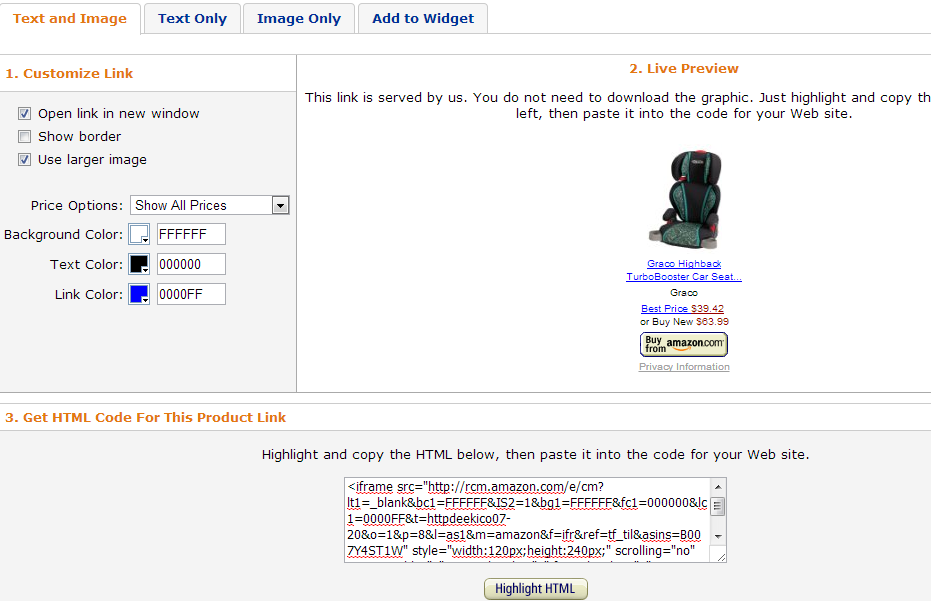Expand the Price Options dropdown
This screenshot has height=601, width=931.
coord(210,205)
